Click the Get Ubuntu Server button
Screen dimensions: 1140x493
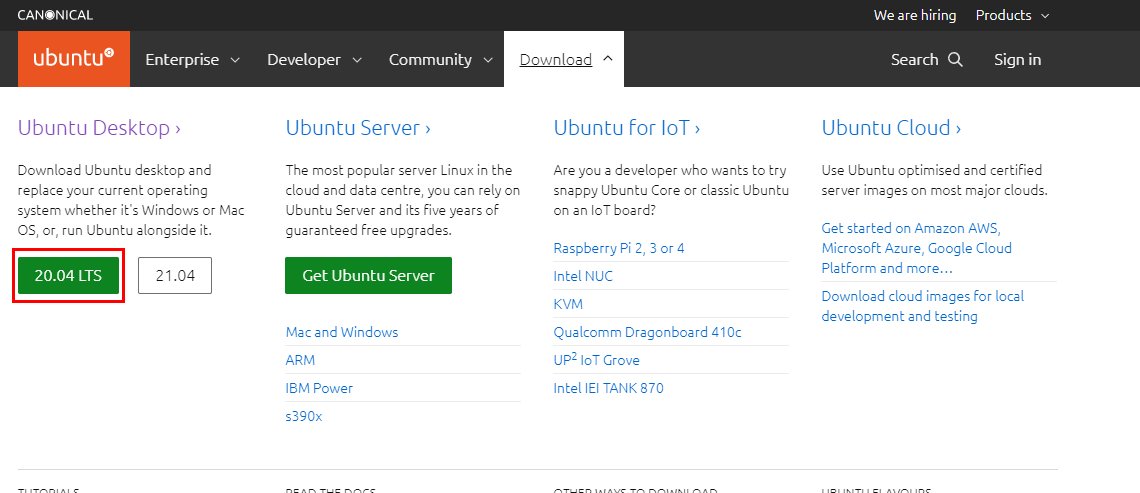369,276
